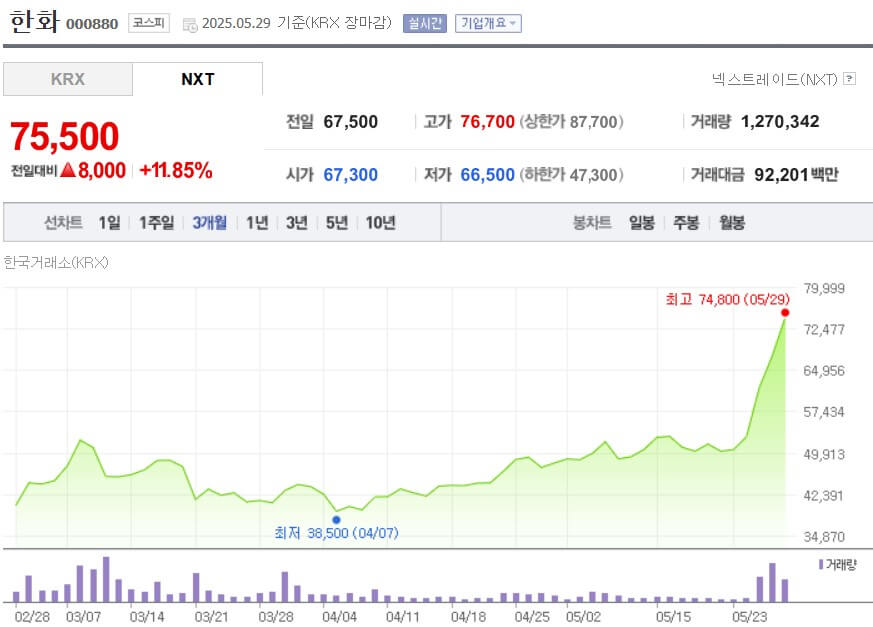Click the 전일 value 67,500
873x627 pixels.
pyautogui.click(x=351, y=121)
